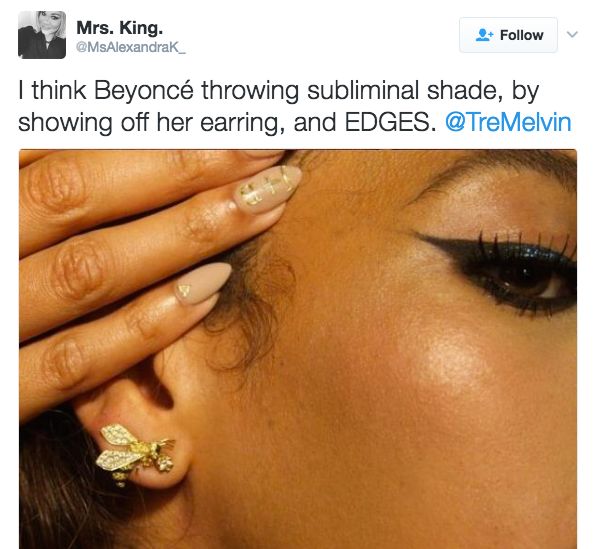
Task: Click the nail with gold stripe design
Action: [x=267, y=188]
